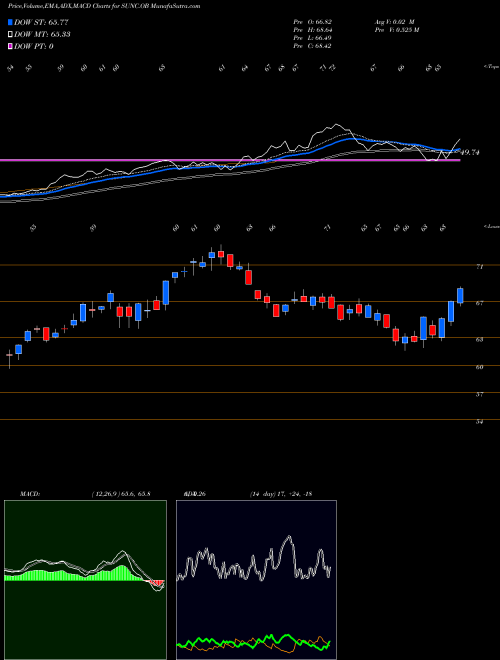Click the 71 price axis label
The height and width of the screenshot is (660, 500).
pos(479,266)
